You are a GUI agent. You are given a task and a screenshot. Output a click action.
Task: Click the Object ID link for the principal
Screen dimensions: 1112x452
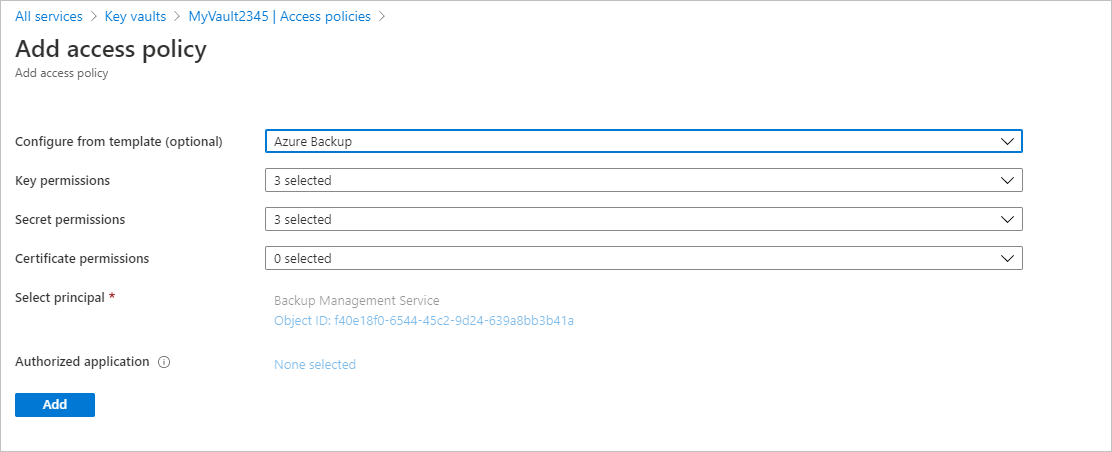coord(424,321)
